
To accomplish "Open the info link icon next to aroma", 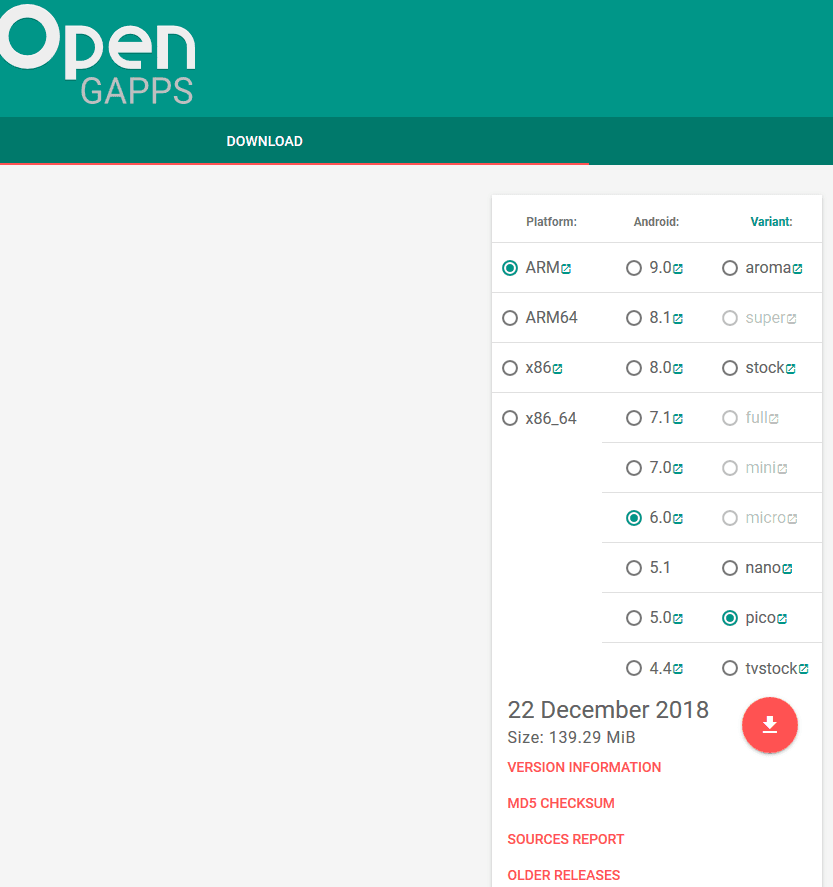I will click(797, 269).
